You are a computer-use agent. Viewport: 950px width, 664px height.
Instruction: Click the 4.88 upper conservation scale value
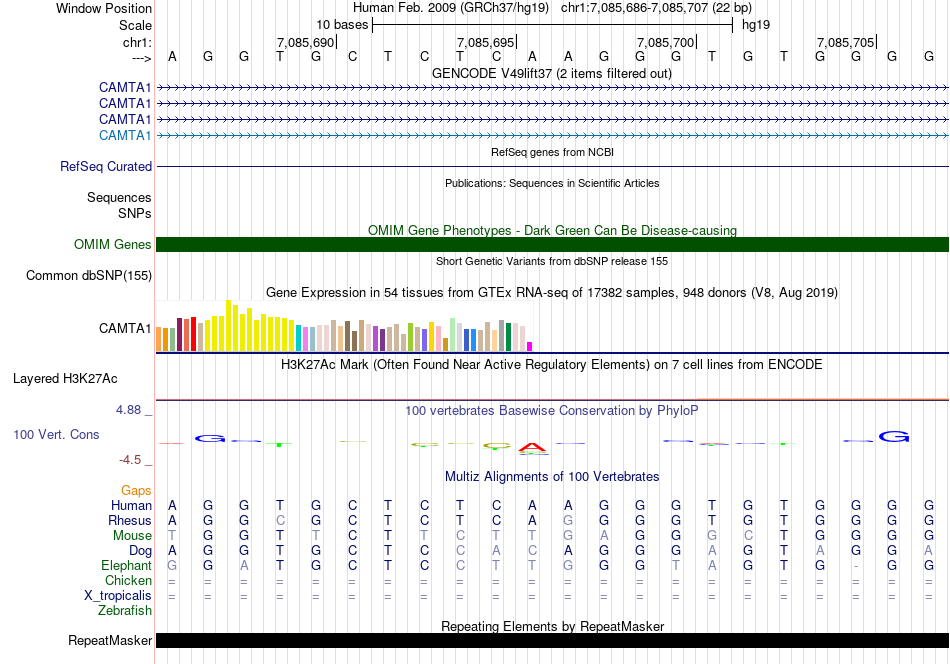[128, 410]
